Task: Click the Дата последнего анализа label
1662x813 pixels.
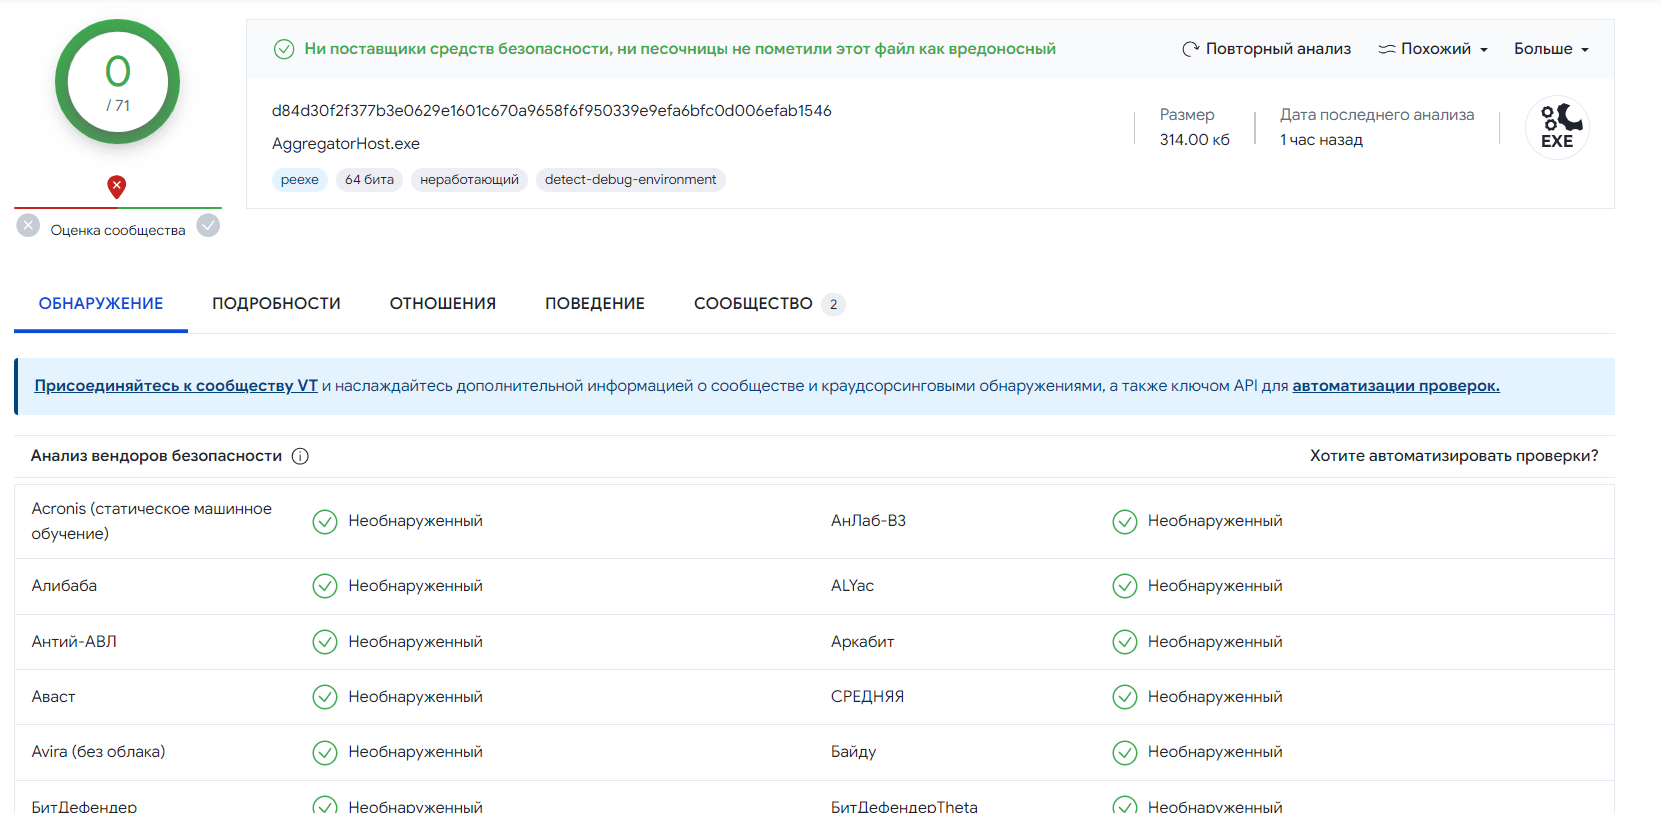Action: point(1377,115)
